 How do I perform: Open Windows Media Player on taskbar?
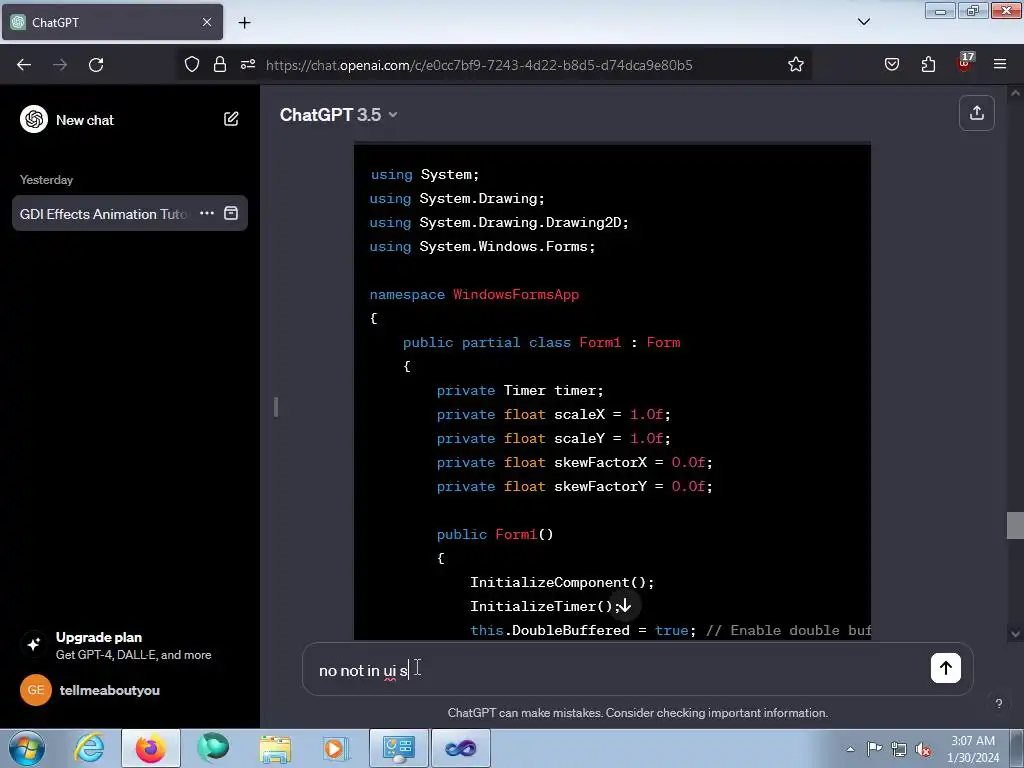[x=336, y=748]
